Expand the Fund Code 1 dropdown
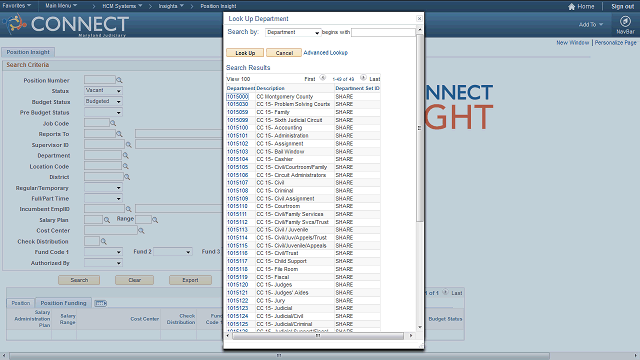Image resolution: width=640 pixels, height=360 pixels. [x=103, y=252]
